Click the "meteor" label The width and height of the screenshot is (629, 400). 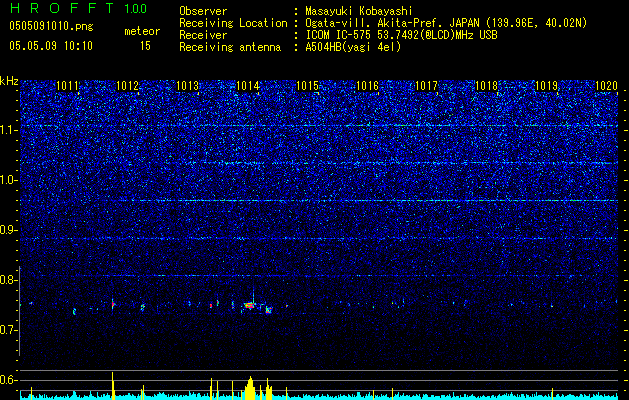[142, 31]
